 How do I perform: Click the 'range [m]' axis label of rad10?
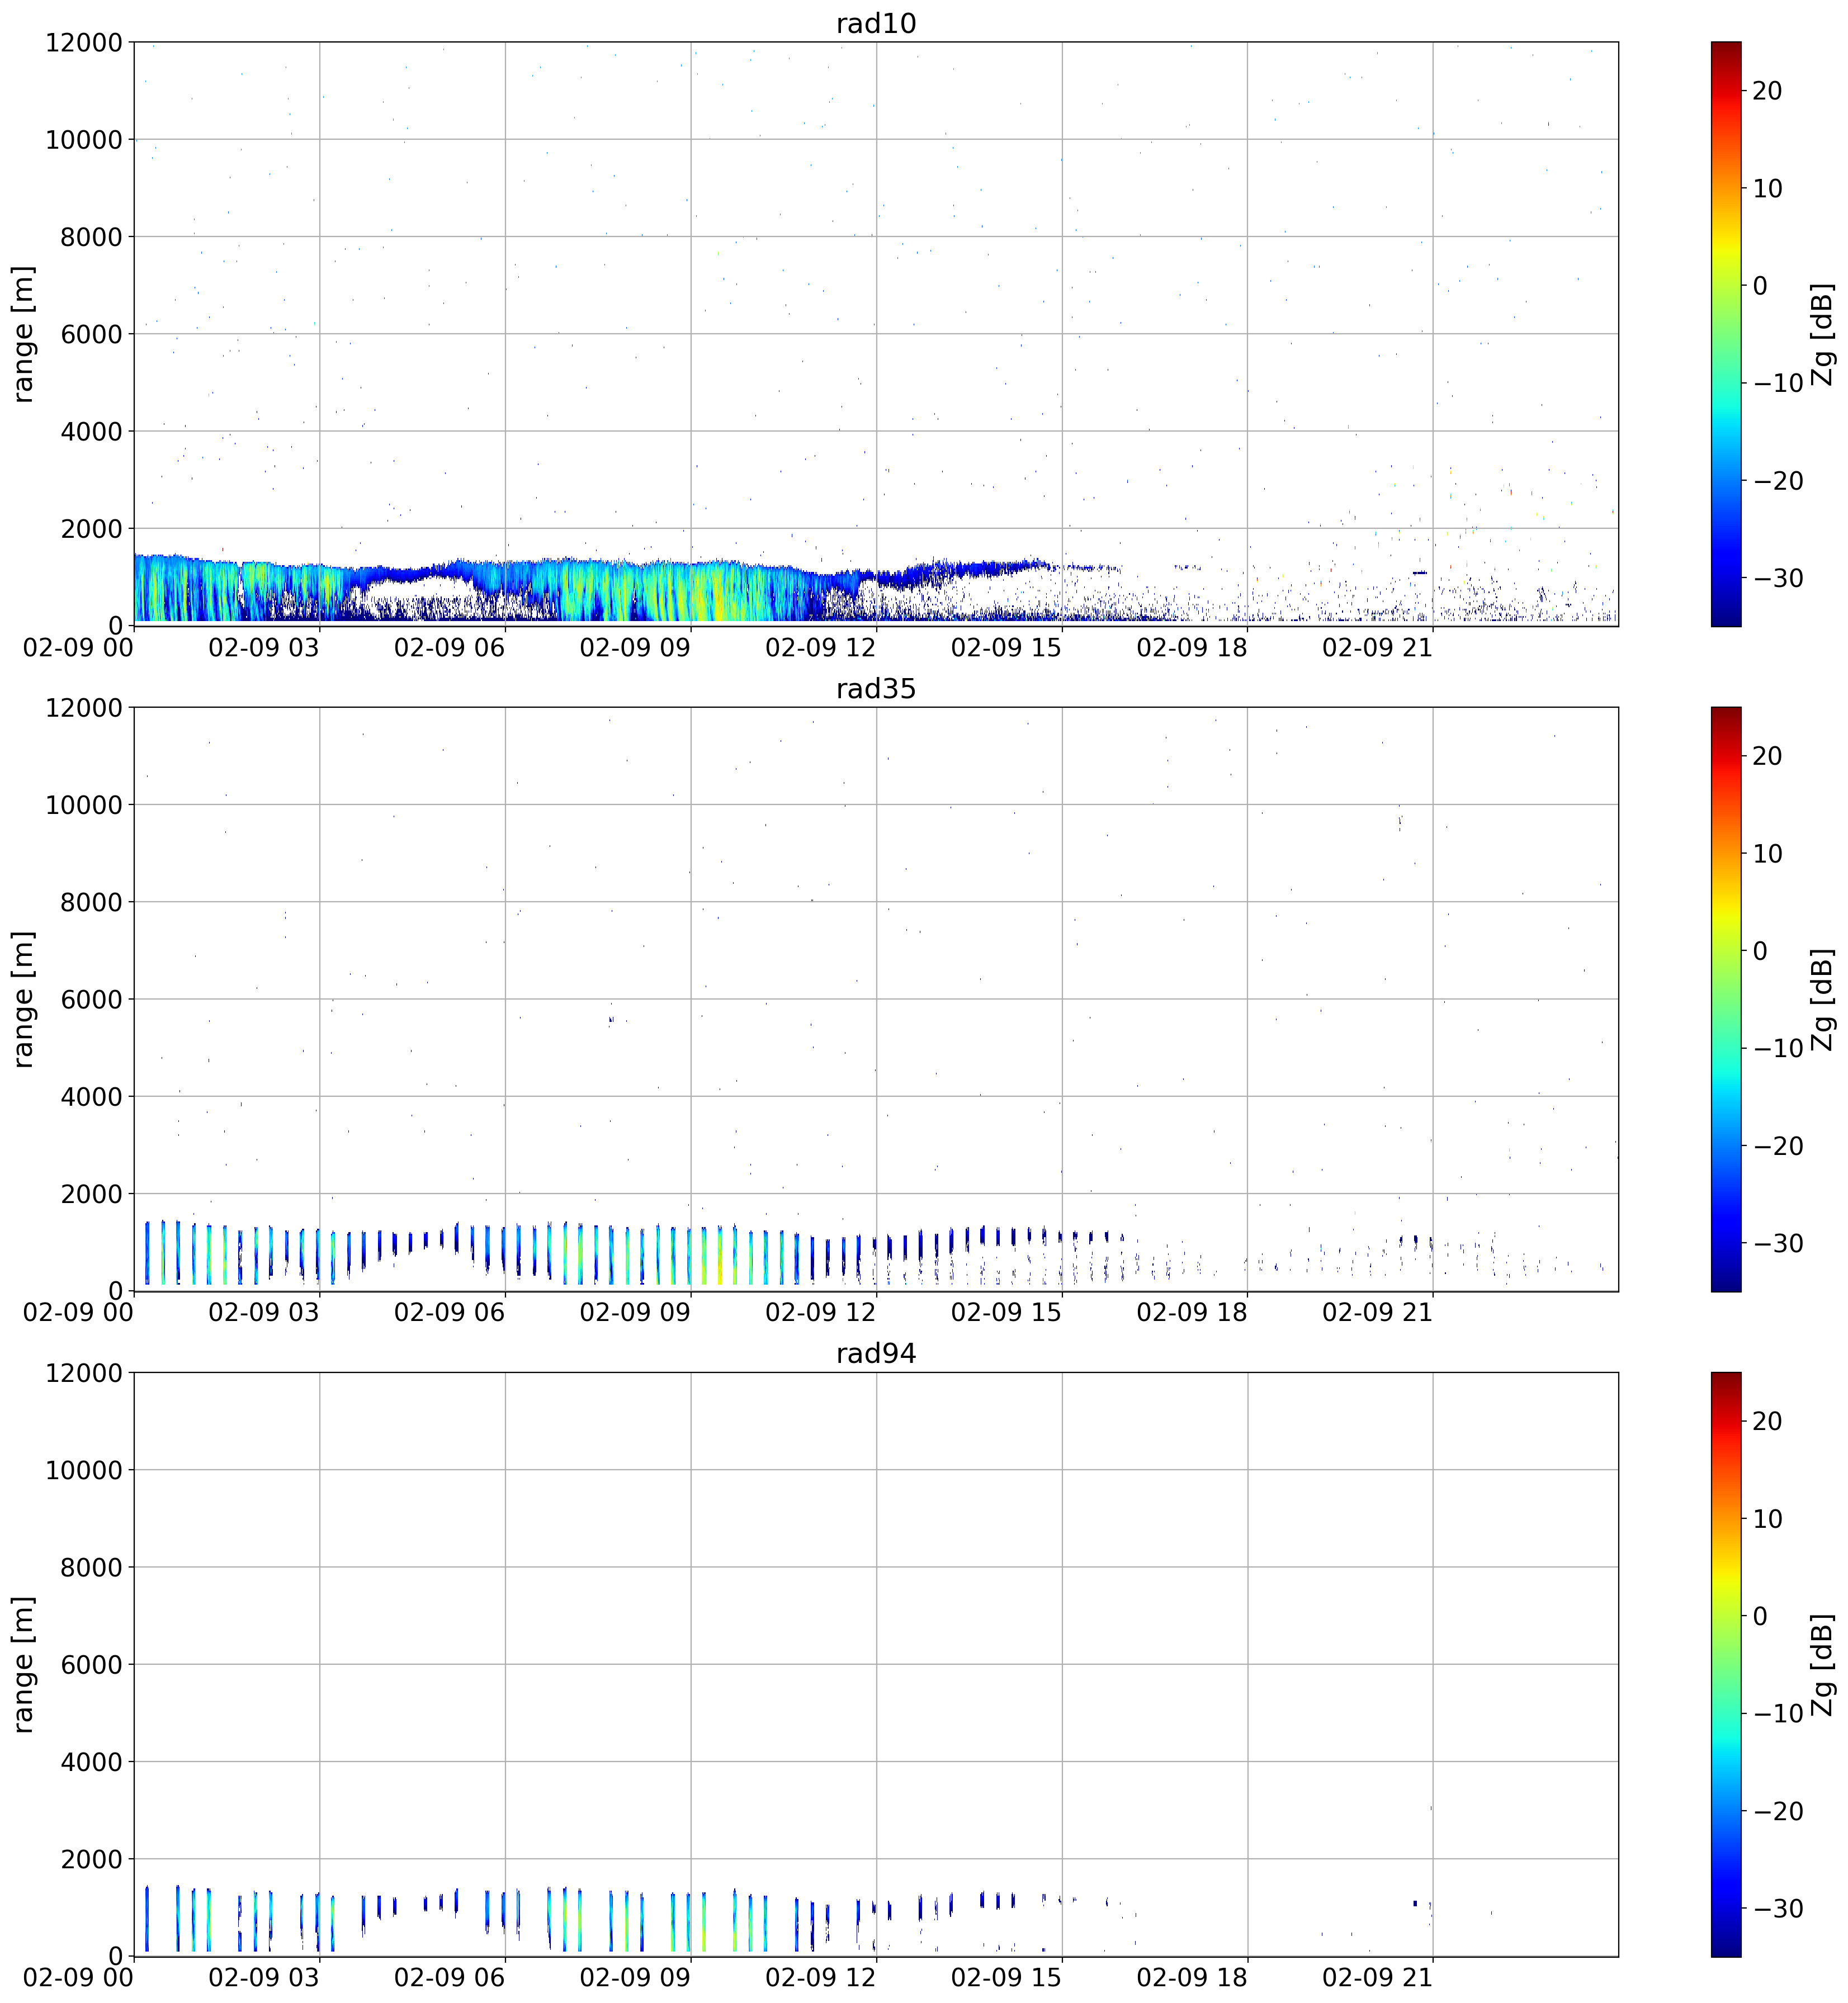click(24, 334)
